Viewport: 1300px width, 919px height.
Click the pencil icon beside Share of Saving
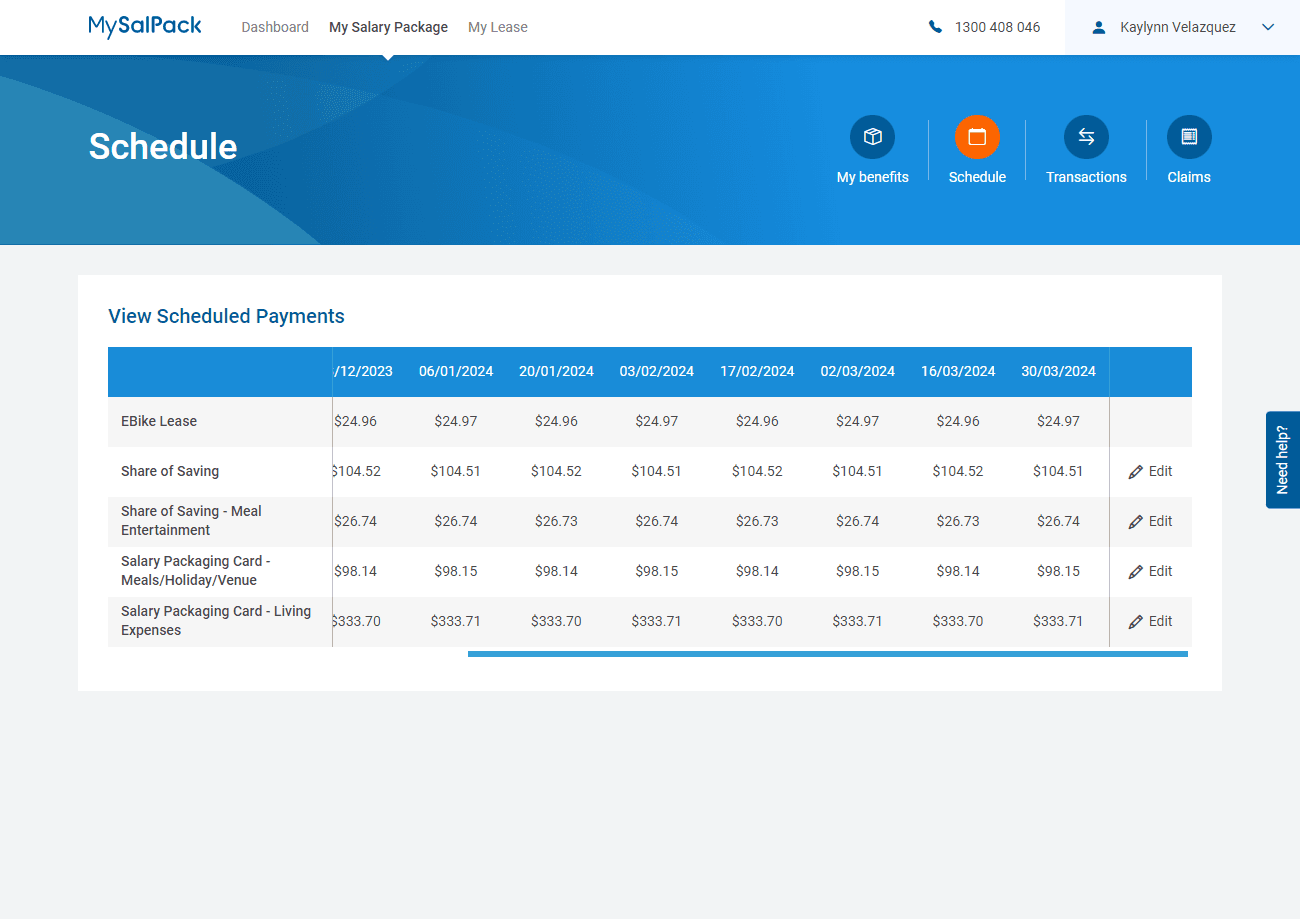pyautogui.click(x=1137, y=471)
